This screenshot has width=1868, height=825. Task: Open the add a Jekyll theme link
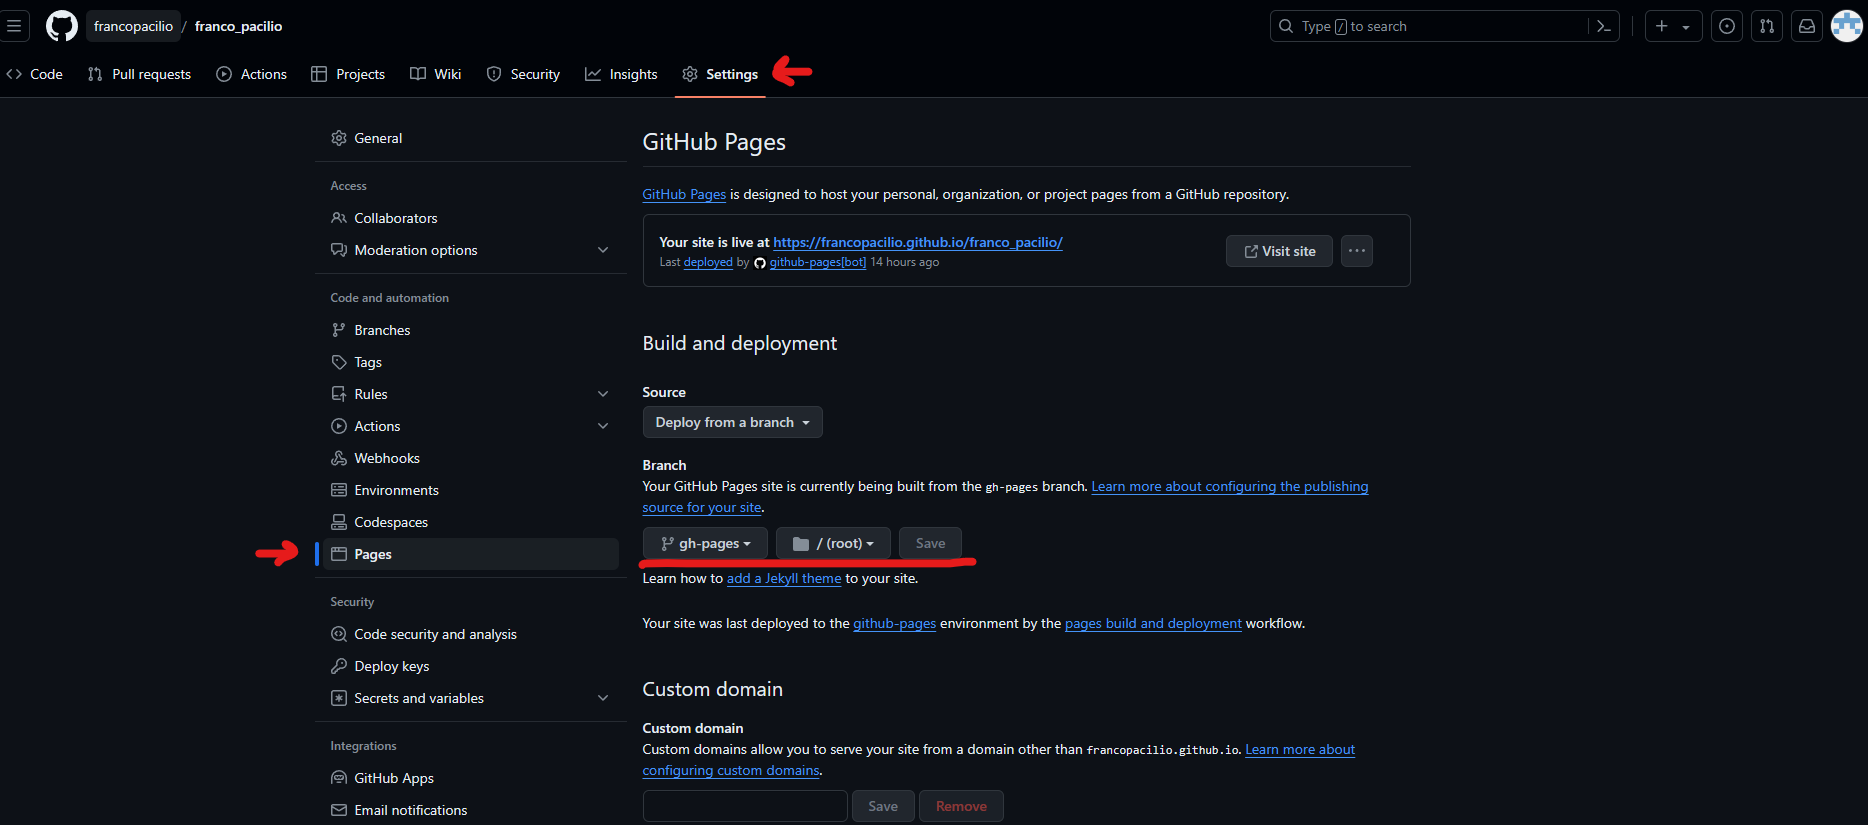point(784,578)
